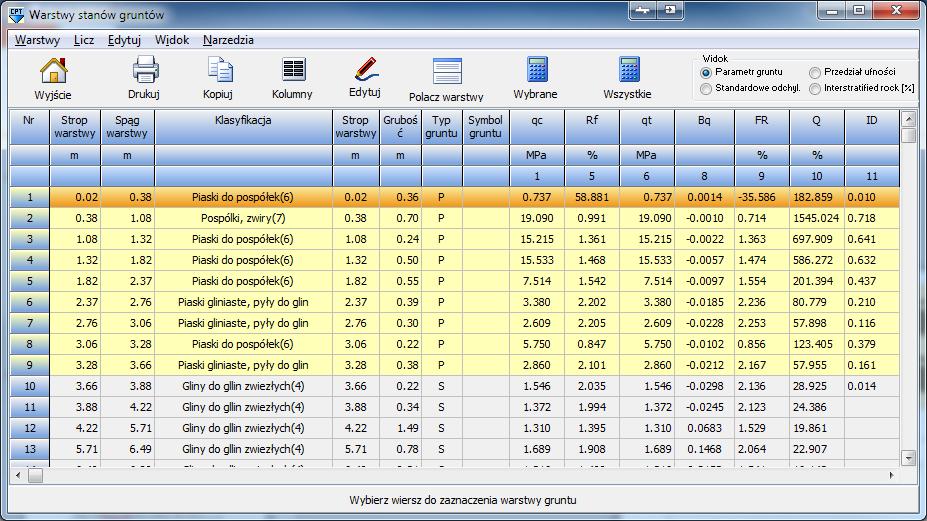Select the Przedział ufności radio button
The width and height of the screenshot is (927, 521).
point(815,73)
